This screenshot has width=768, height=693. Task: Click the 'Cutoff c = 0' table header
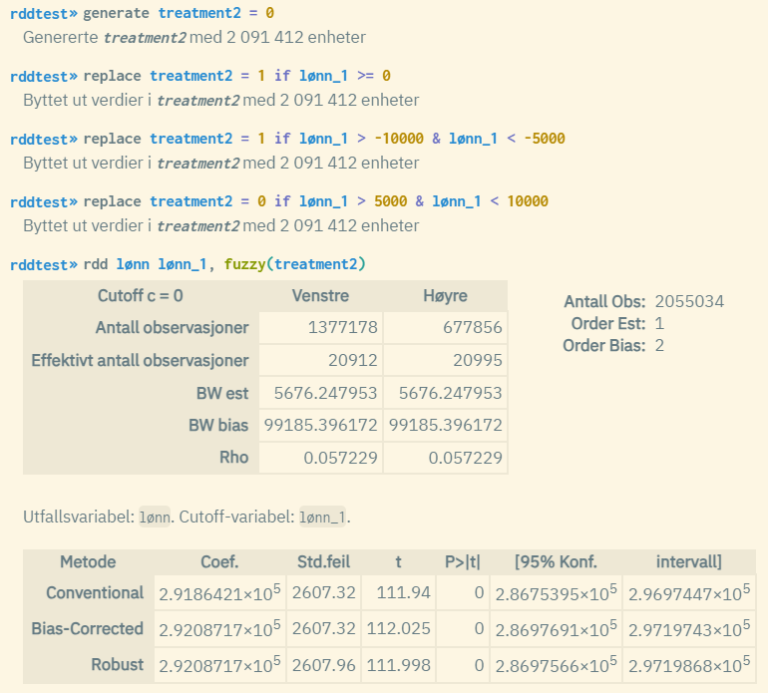[140, 296]
